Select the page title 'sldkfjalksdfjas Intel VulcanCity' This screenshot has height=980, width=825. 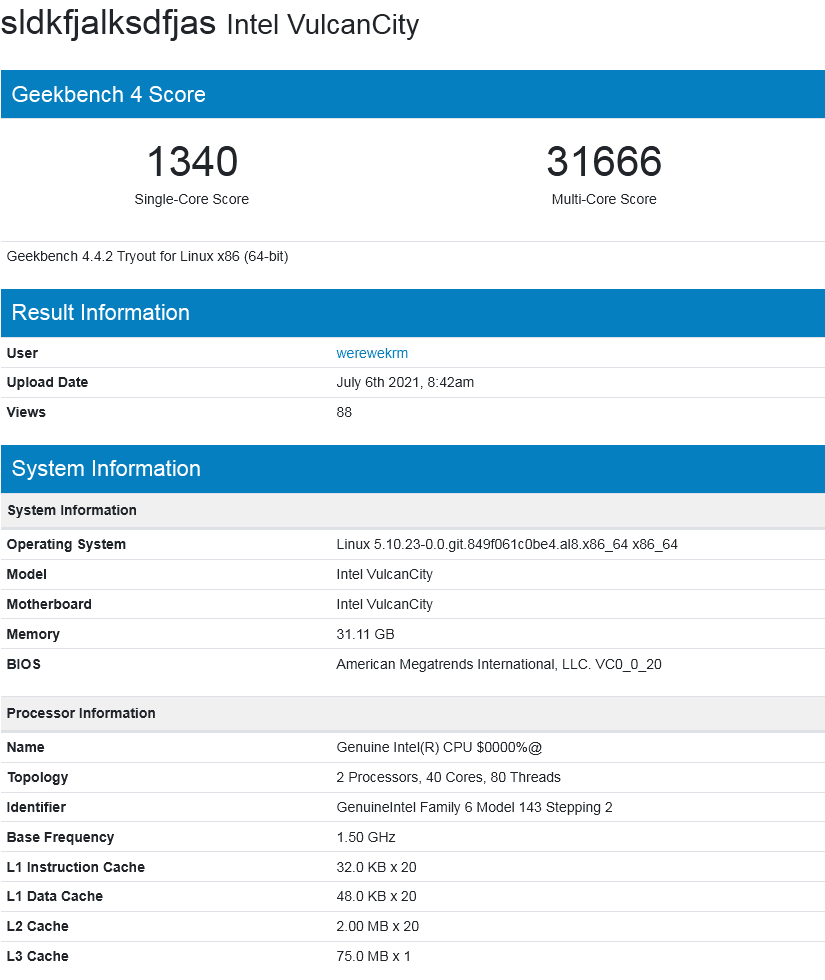[x=210, y=24]
